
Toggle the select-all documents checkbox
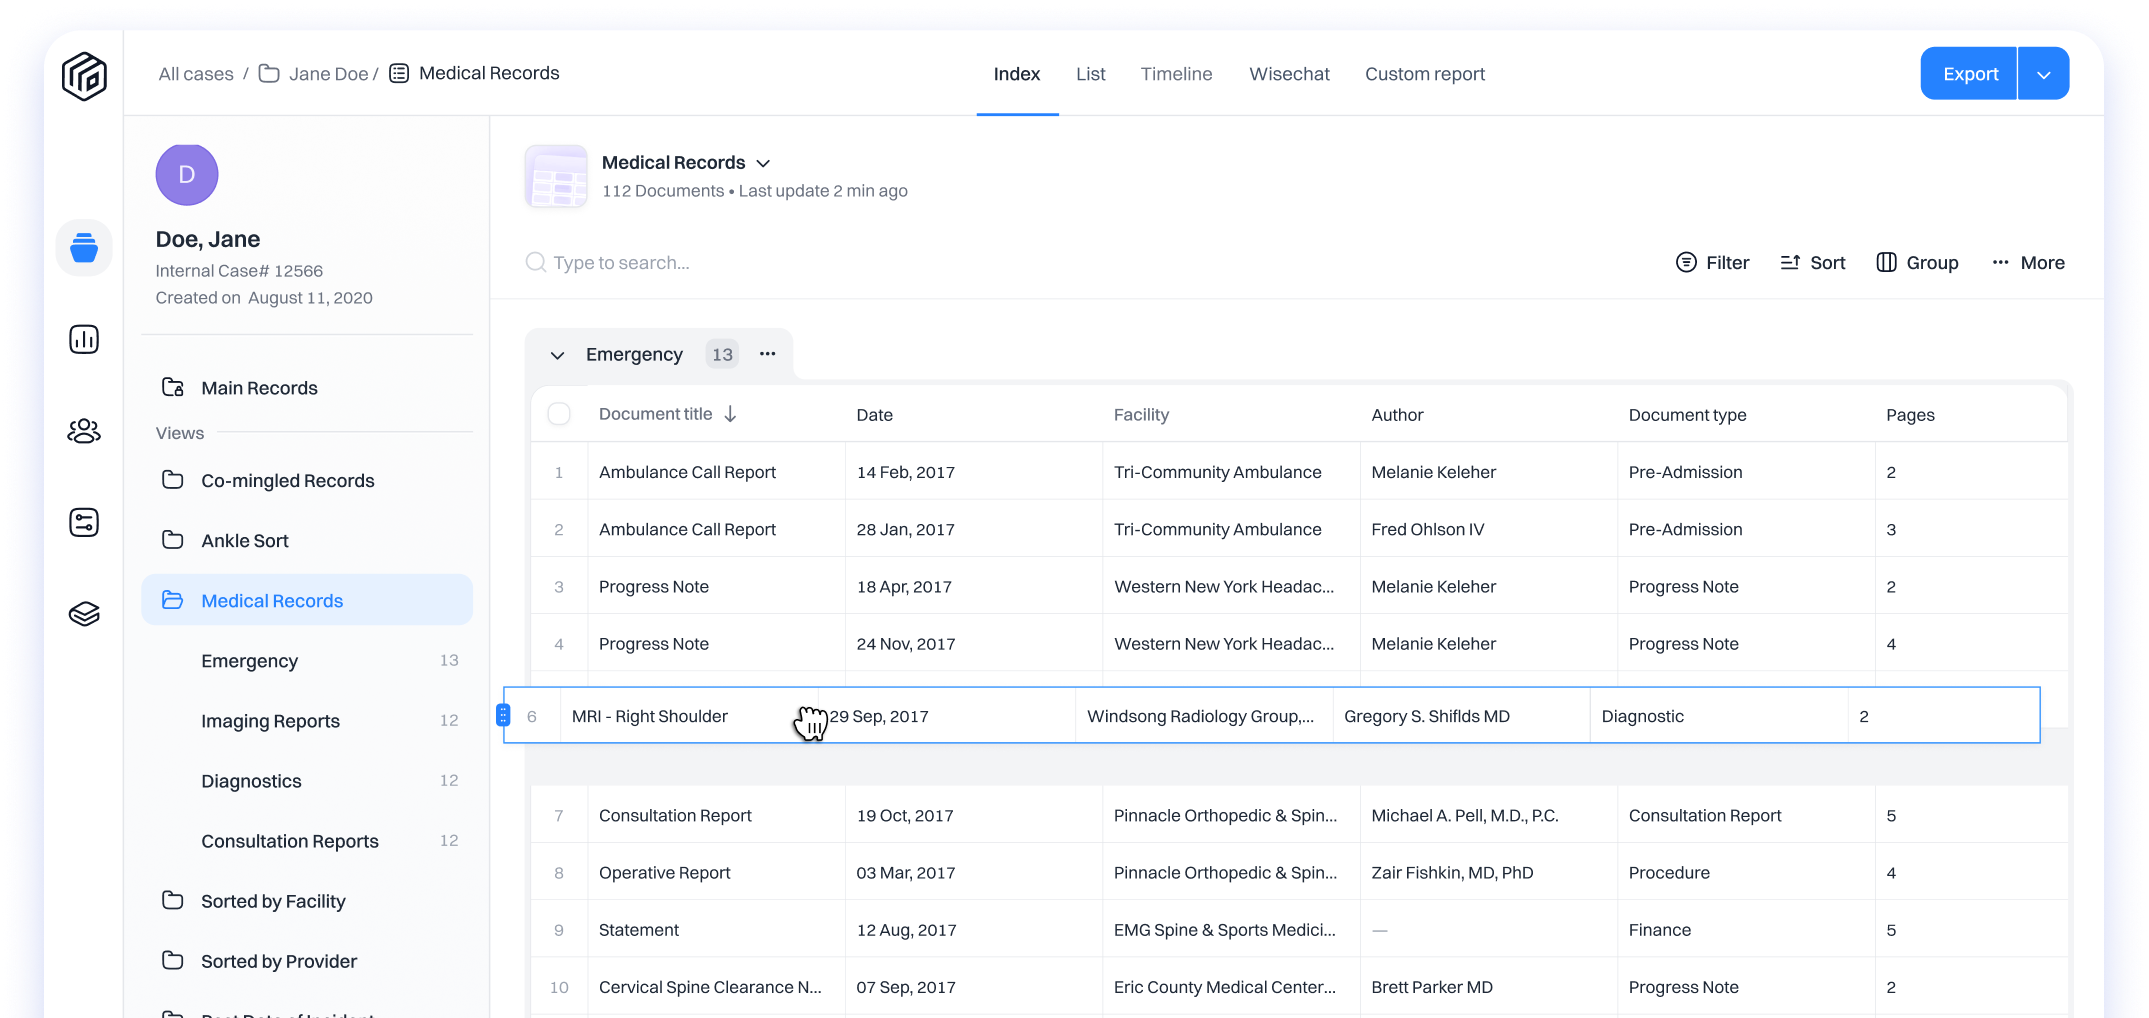pyautogui.click(x=559, y=414)
